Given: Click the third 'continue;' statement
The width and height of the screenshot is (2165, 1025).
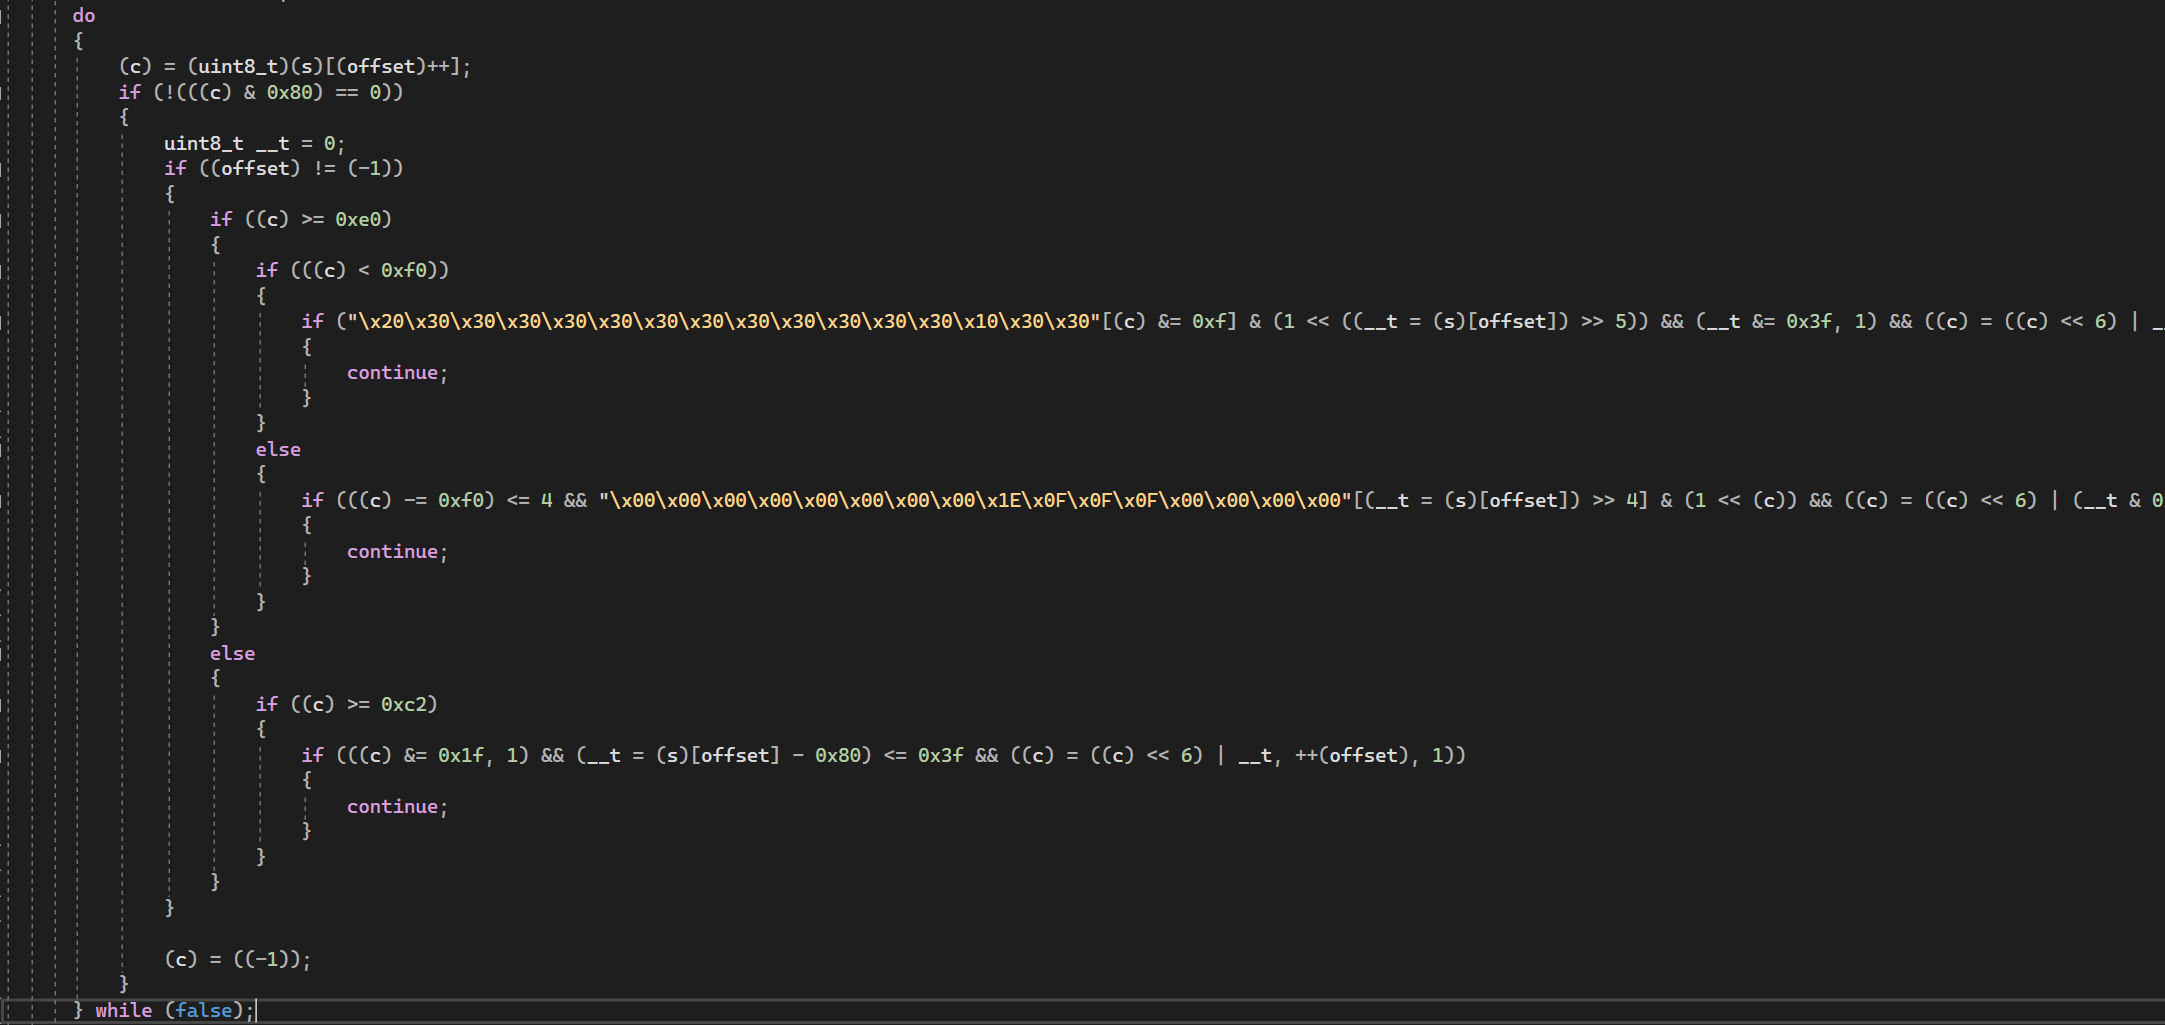Looking at the screenshot, I should [x=396, y=806].
